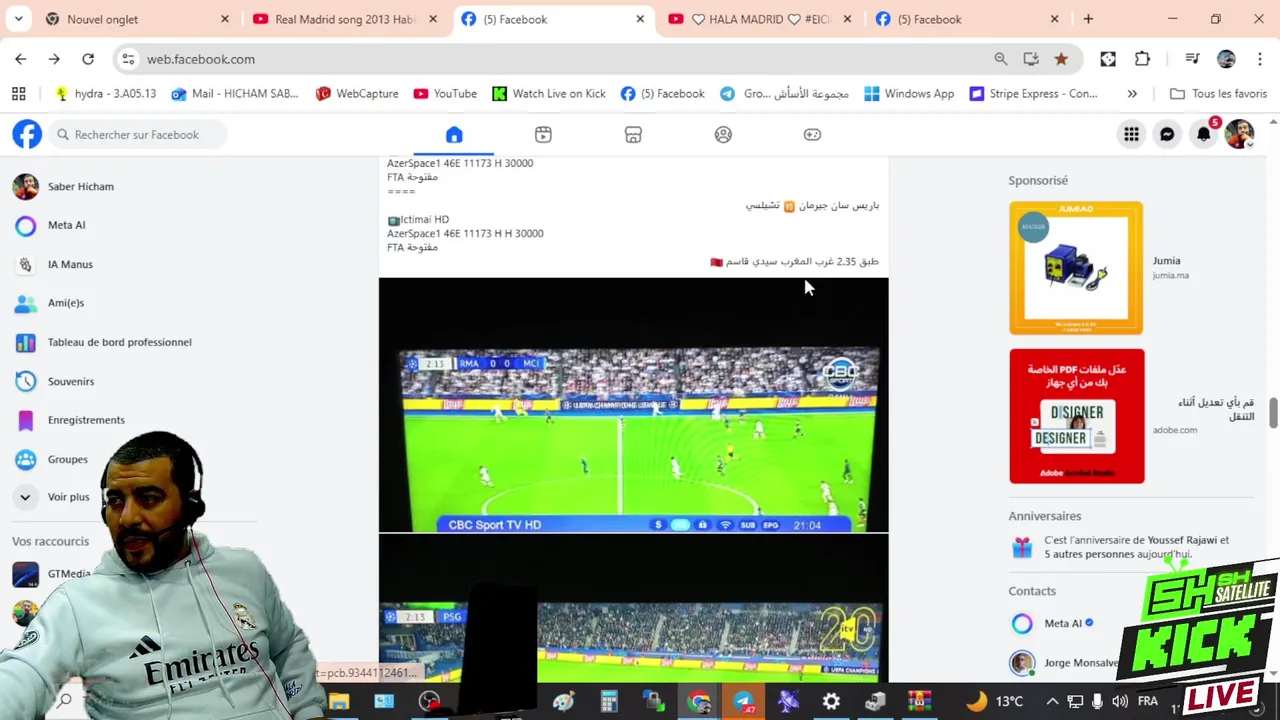Click the Facebook logo
Screen dimensions: 1280x720
point(27,134)
